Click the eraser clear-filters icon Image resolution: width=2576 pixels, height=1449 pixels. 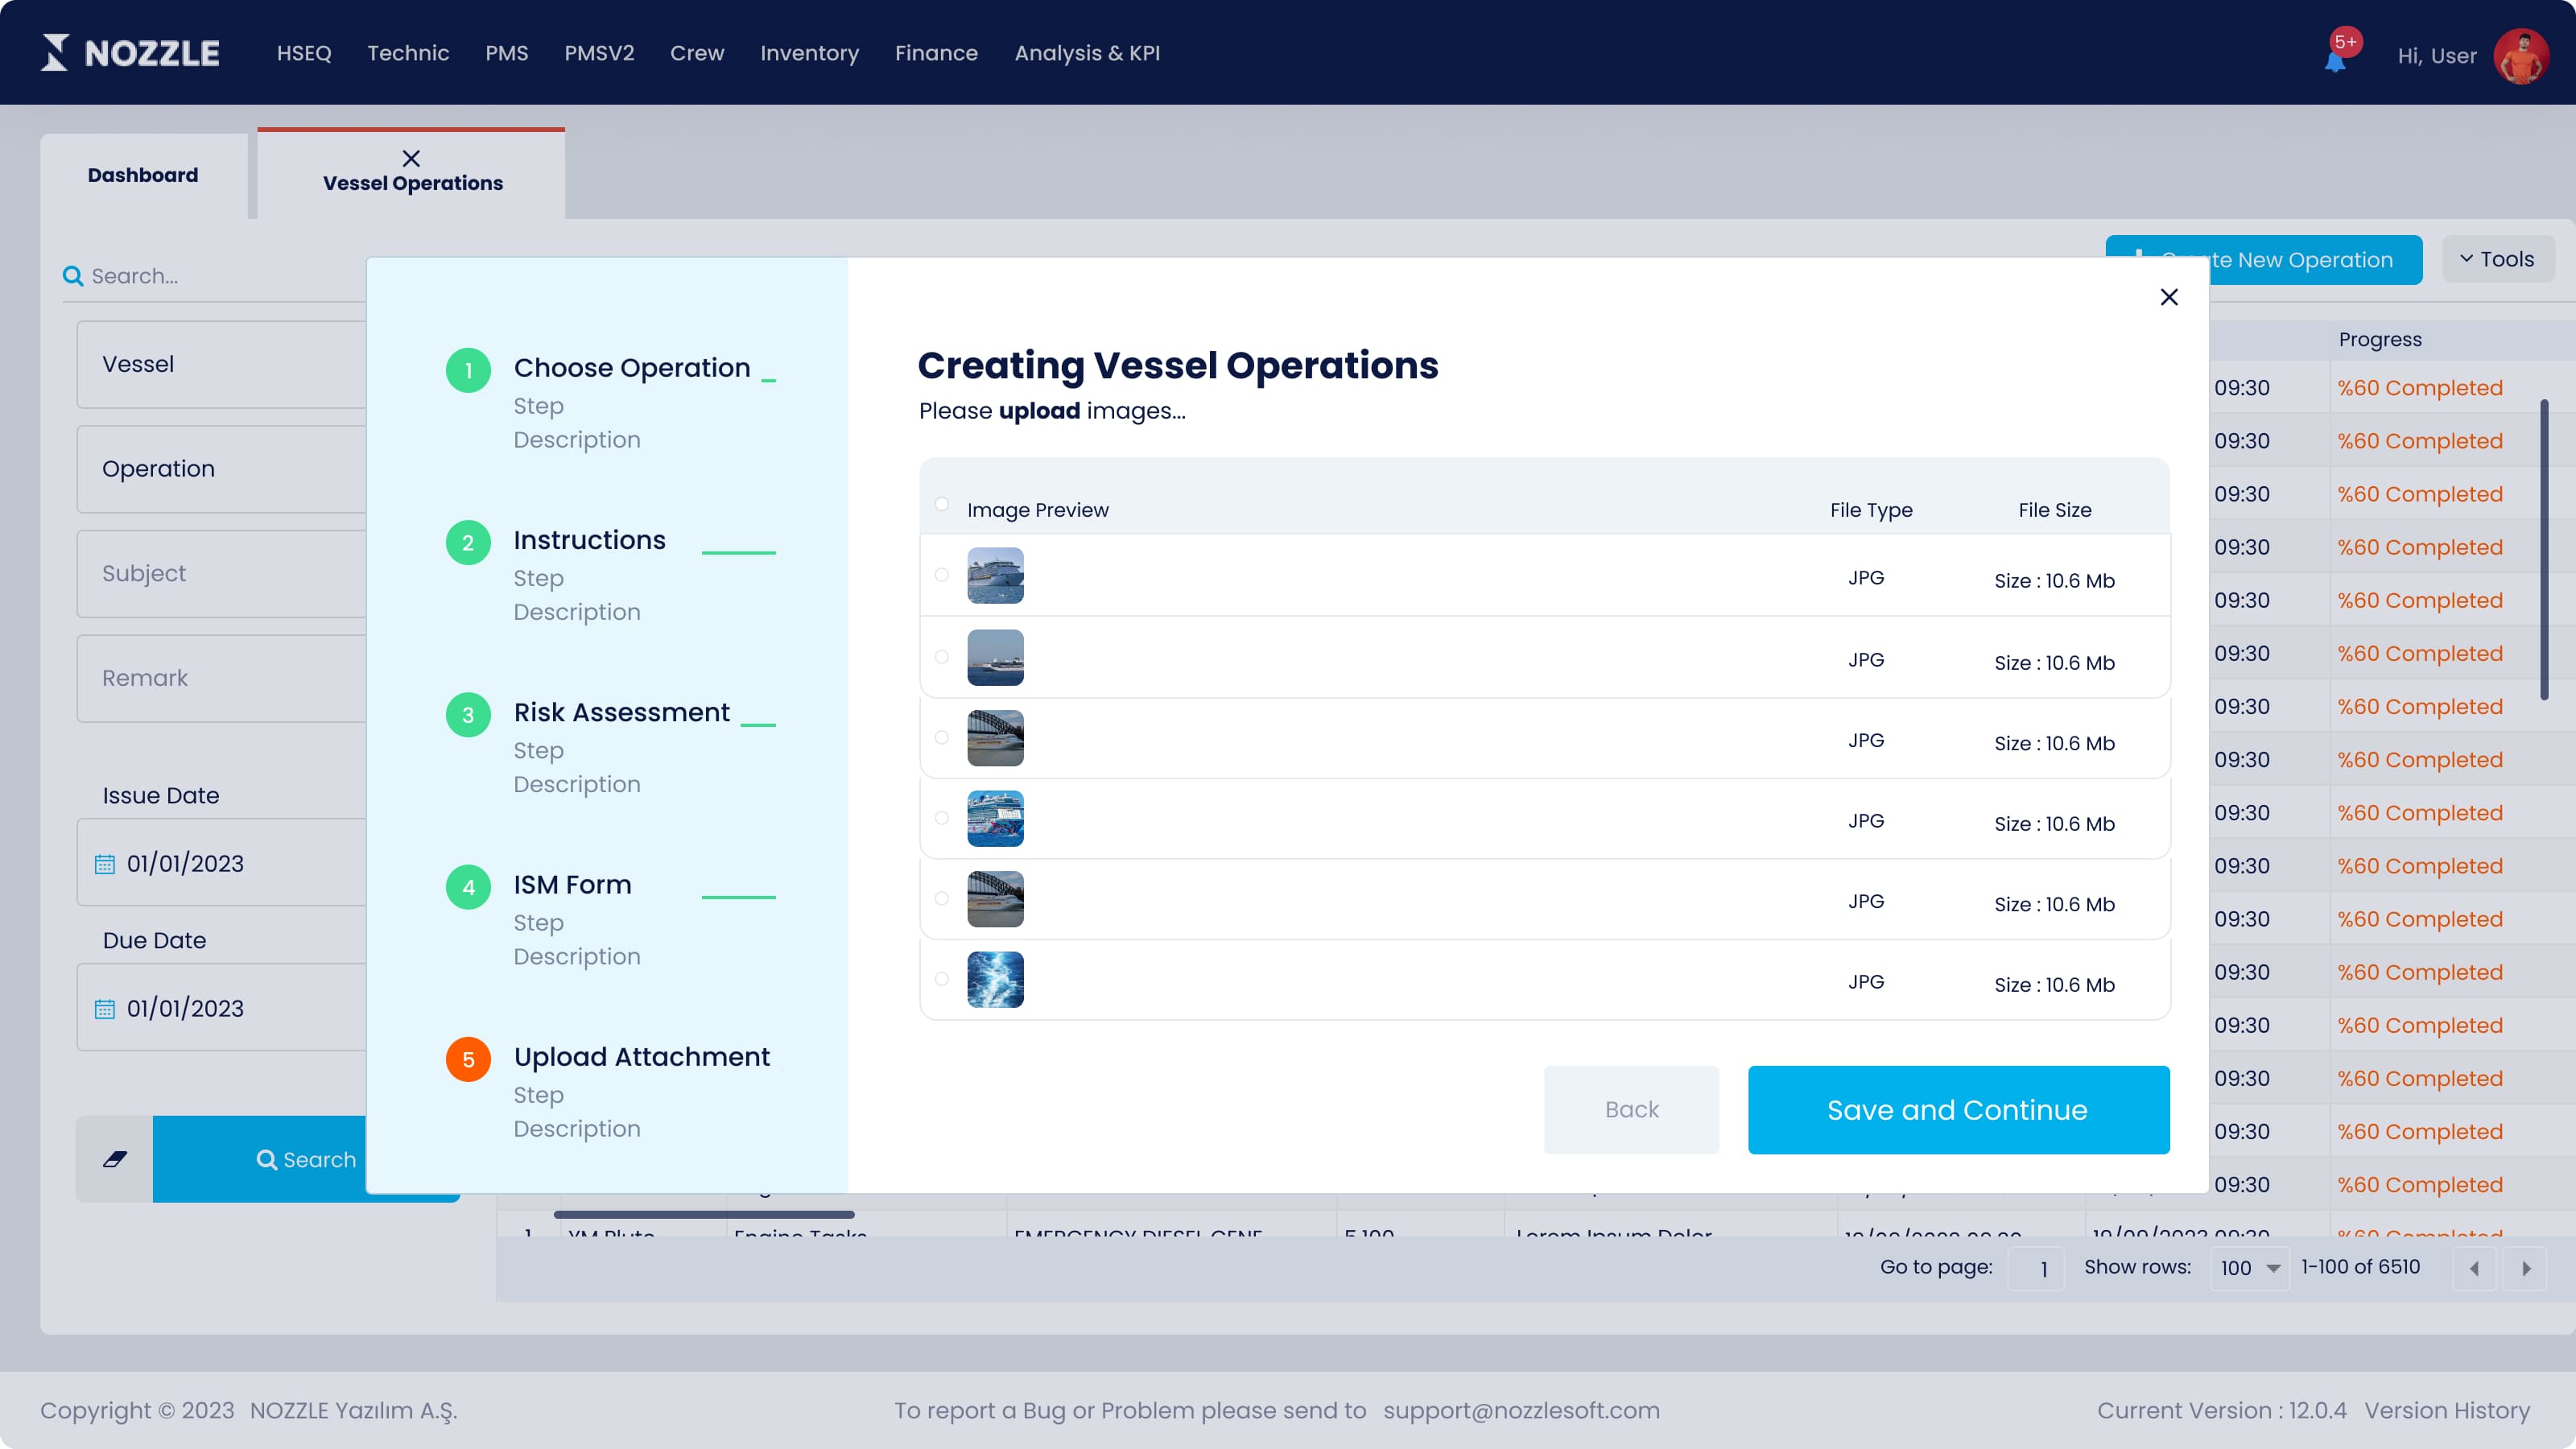114,1159
